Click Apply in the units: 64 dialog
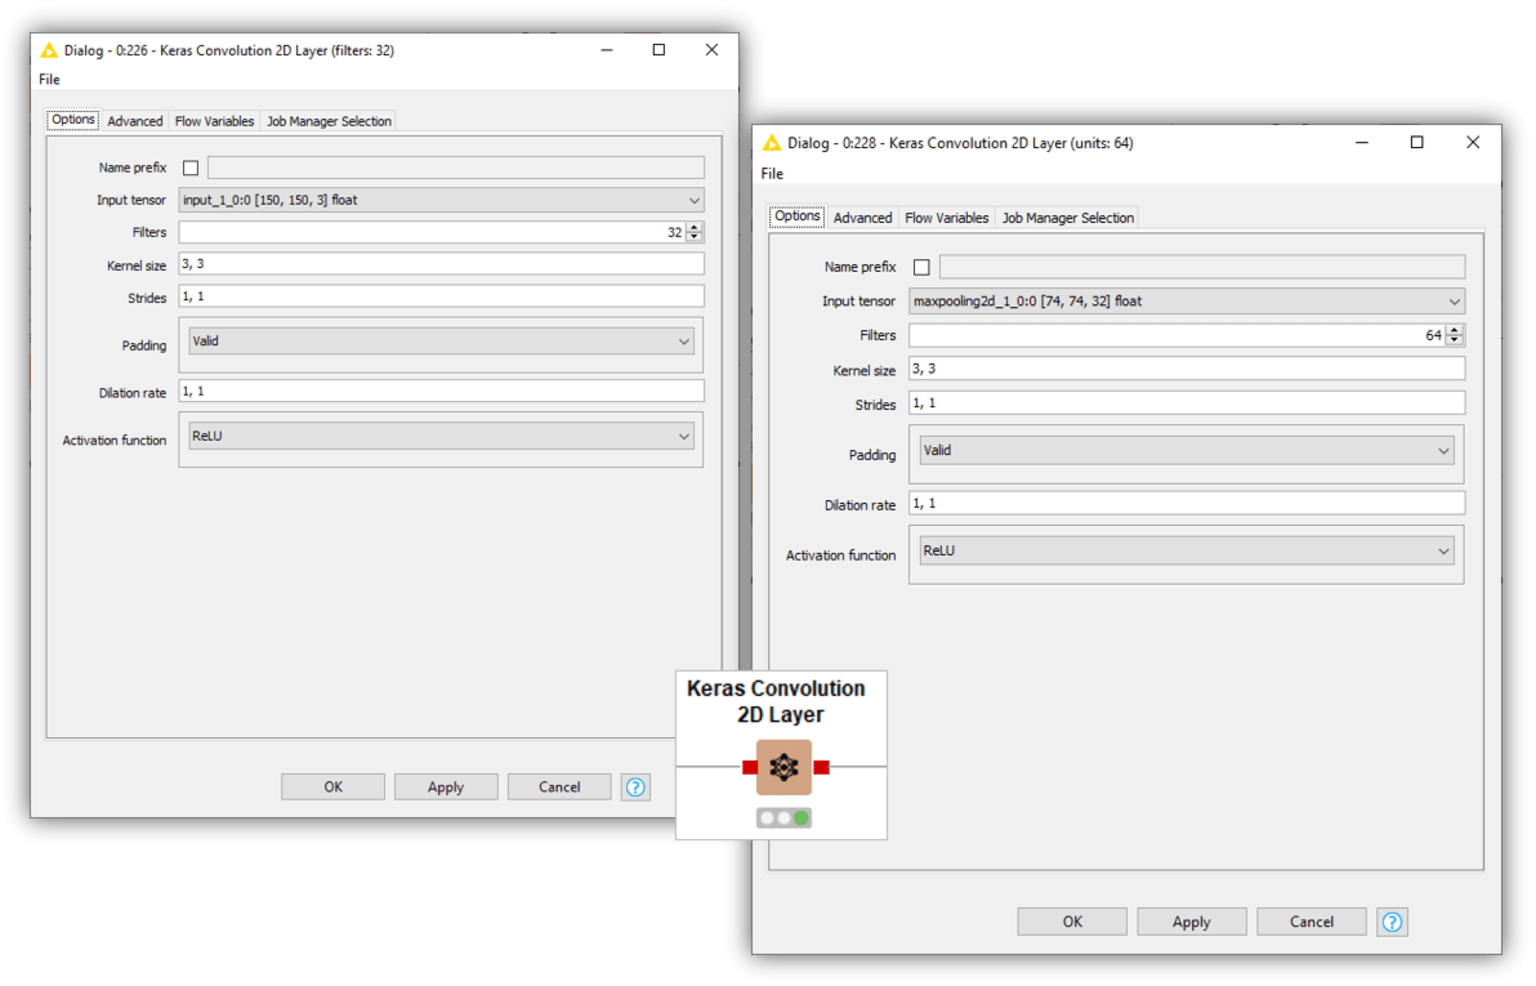This screenshot has width=1536, height=986. [x=1191, y=922]
